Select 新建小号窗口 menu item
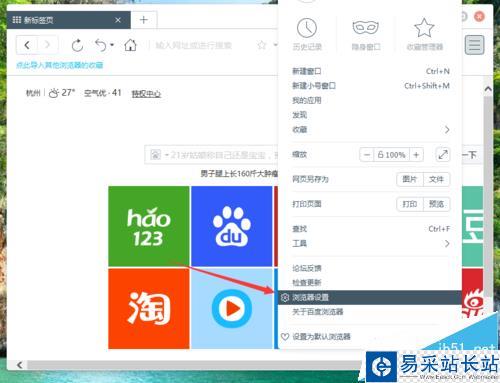Viewport: 500px width, 383px height. pos(370,86)
